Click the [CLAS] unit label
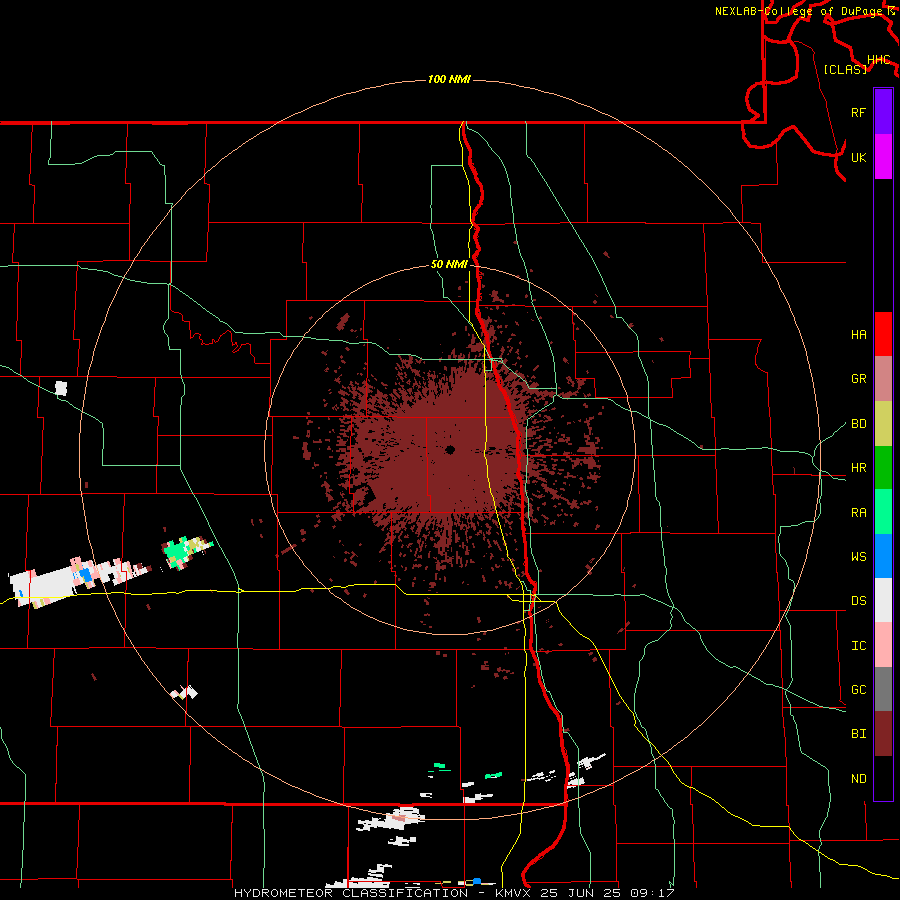The image size is (900, 900). pos(845,70)
